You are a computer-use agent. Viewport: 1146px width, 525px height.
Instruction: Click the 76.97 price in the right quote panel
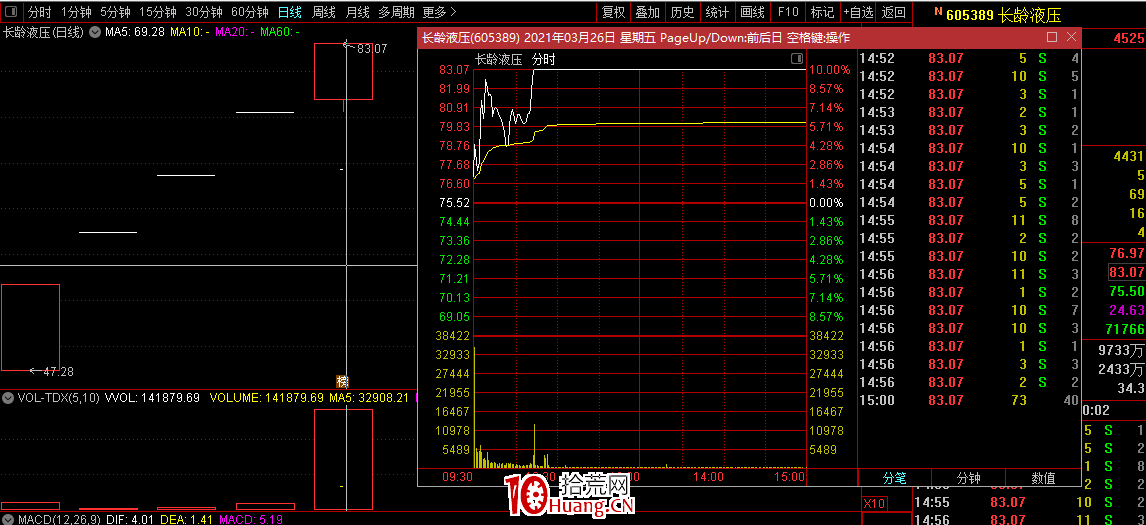coord(1126,253)
